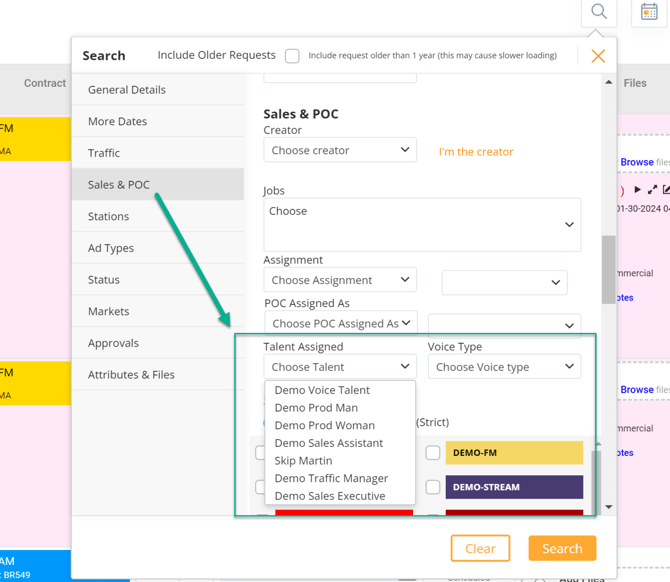This screenshot has height=582, width=670.
Task: Select Demo Voice Talent from list
Action: 340,390
